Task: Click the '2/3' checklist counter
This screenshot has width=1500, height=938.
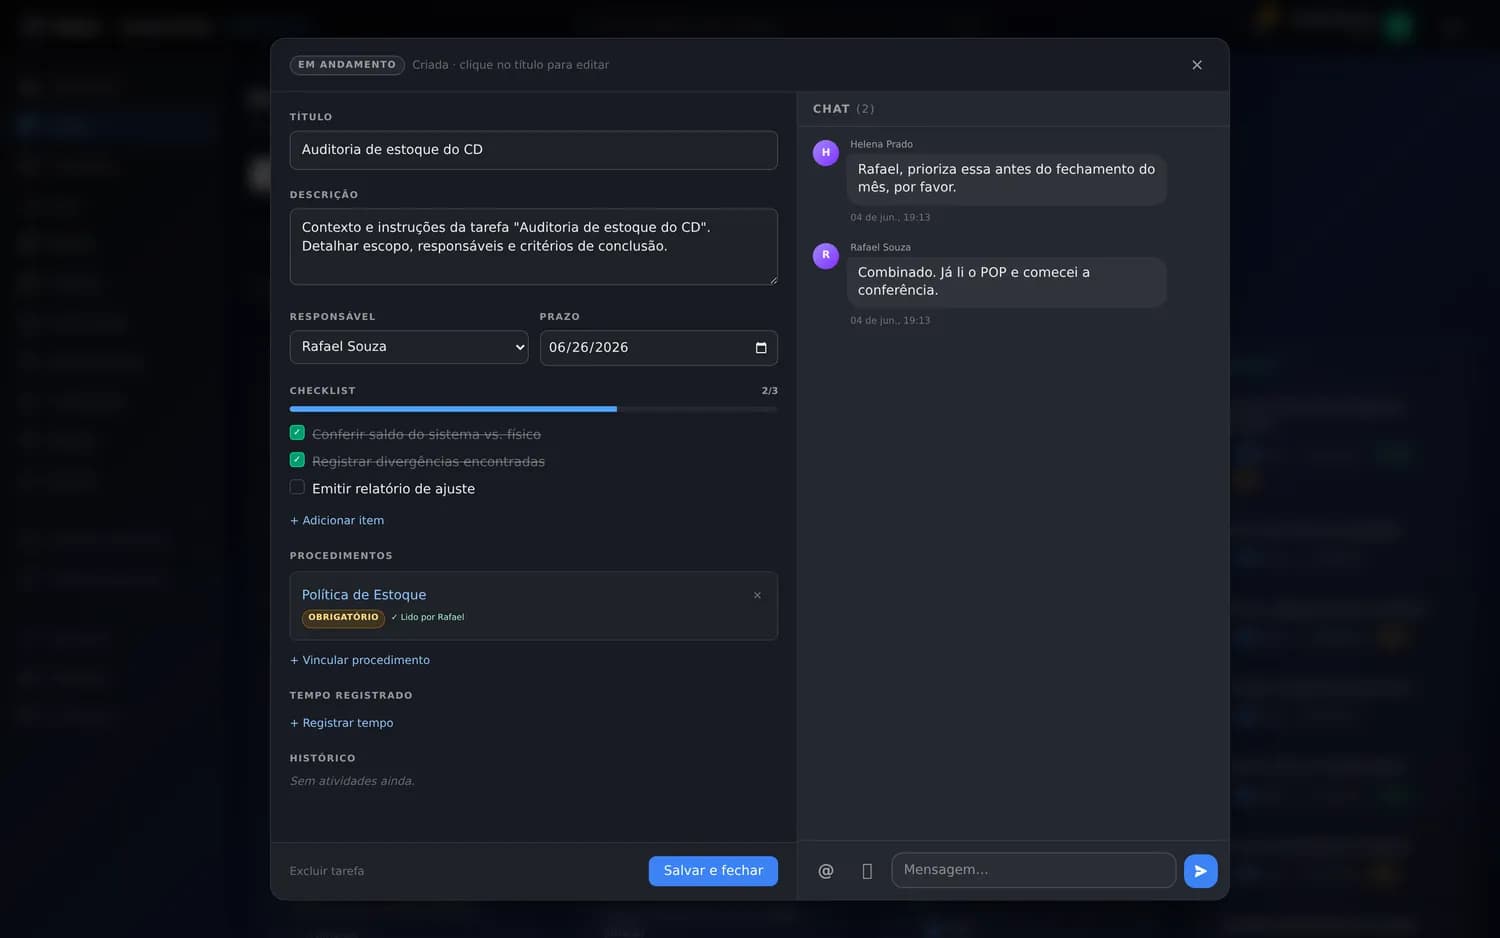Action: point(770,391)
